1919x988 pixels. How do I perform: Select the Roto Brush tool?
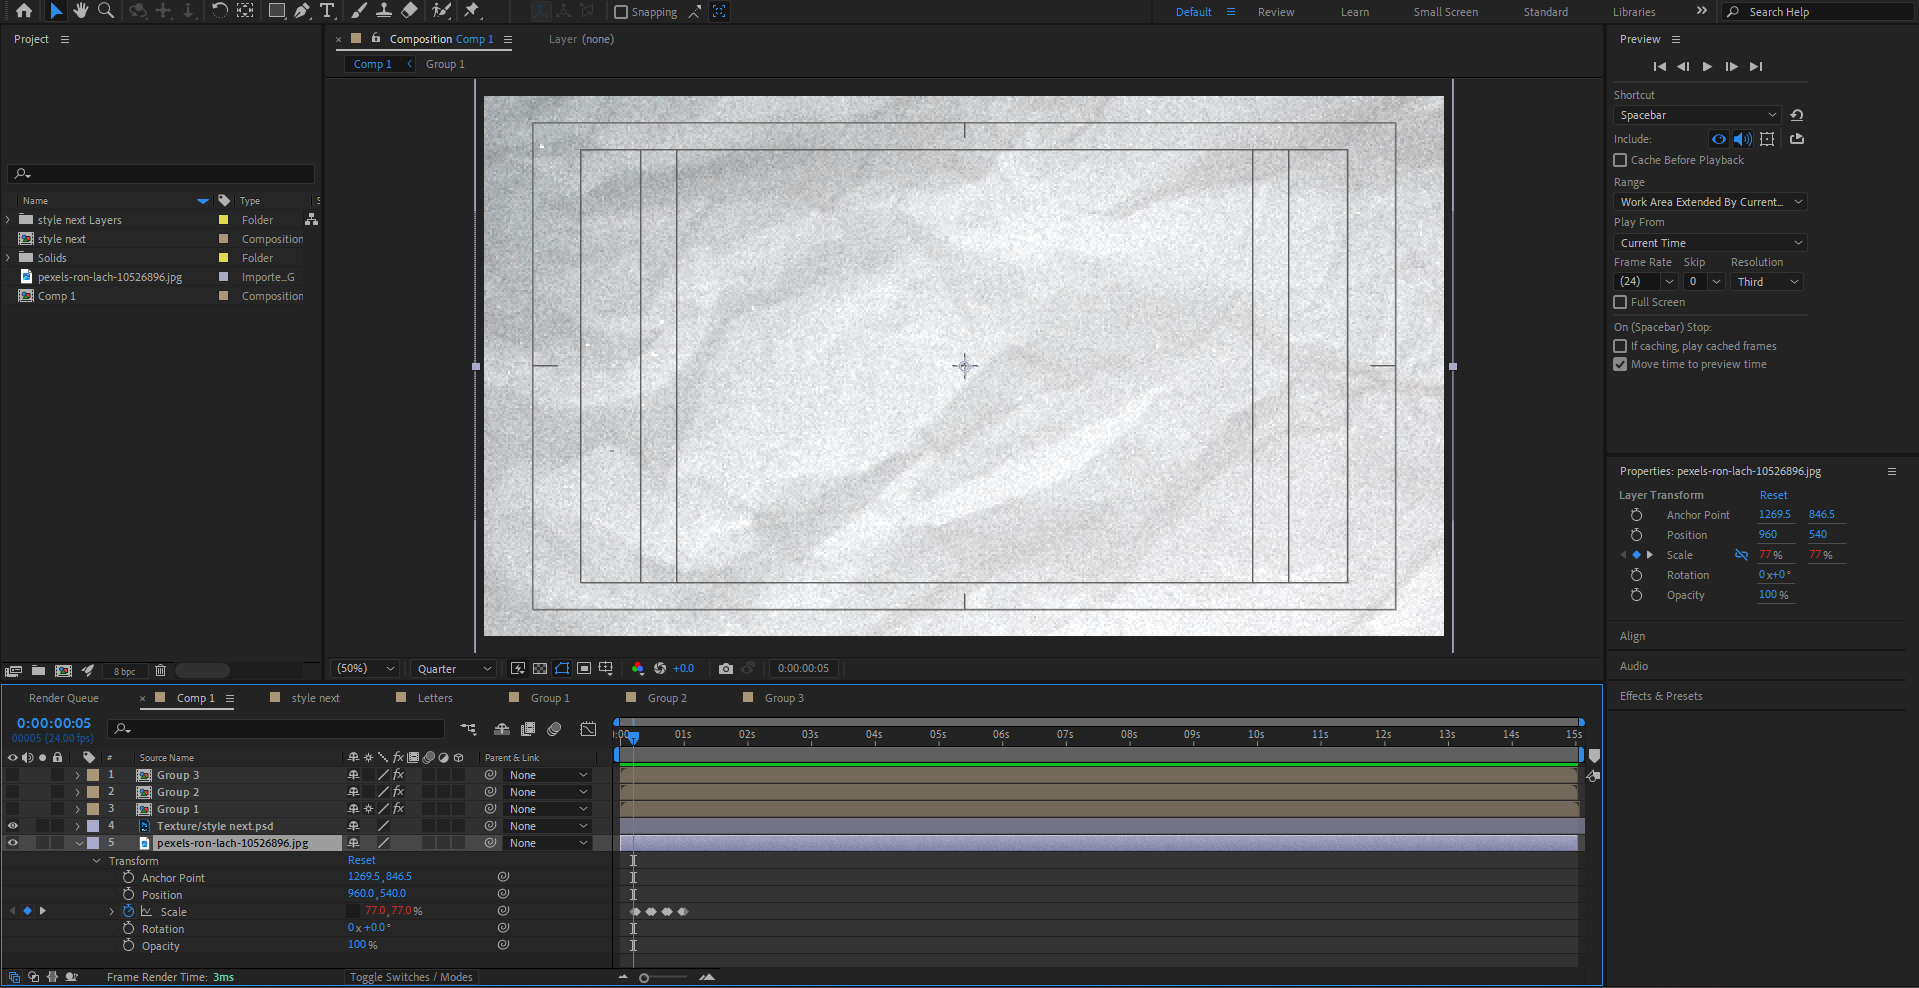click(441, 11)
